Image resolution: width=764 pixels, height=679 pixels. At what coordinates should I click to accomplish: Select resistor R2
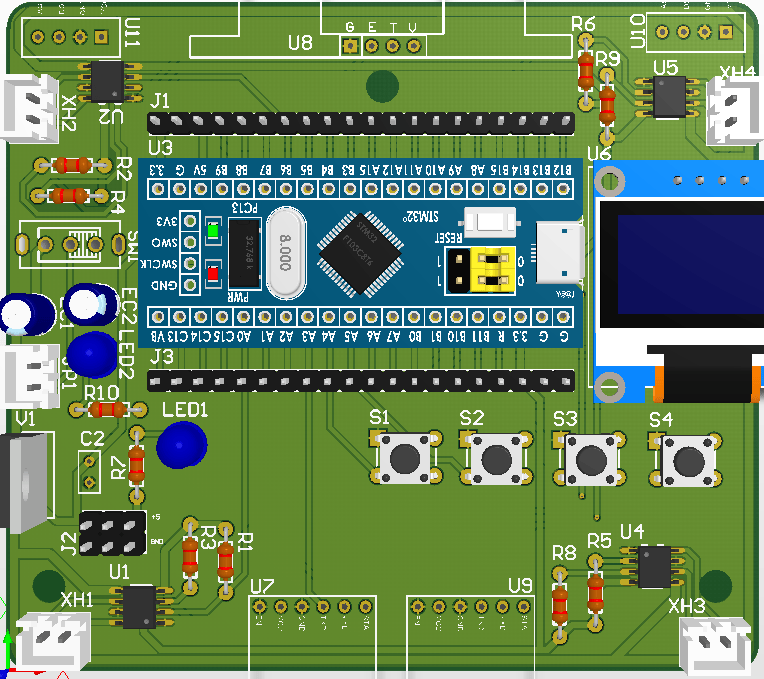coord(72,166)
